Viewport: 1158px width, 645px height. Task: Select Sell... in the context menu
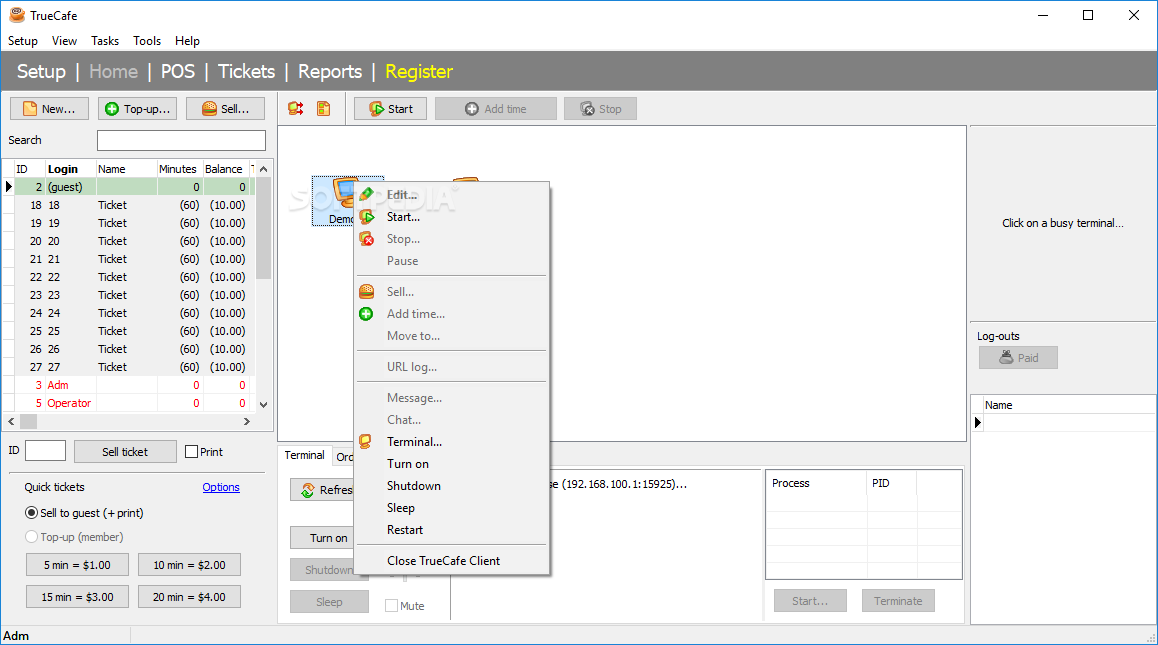point(452,292)
